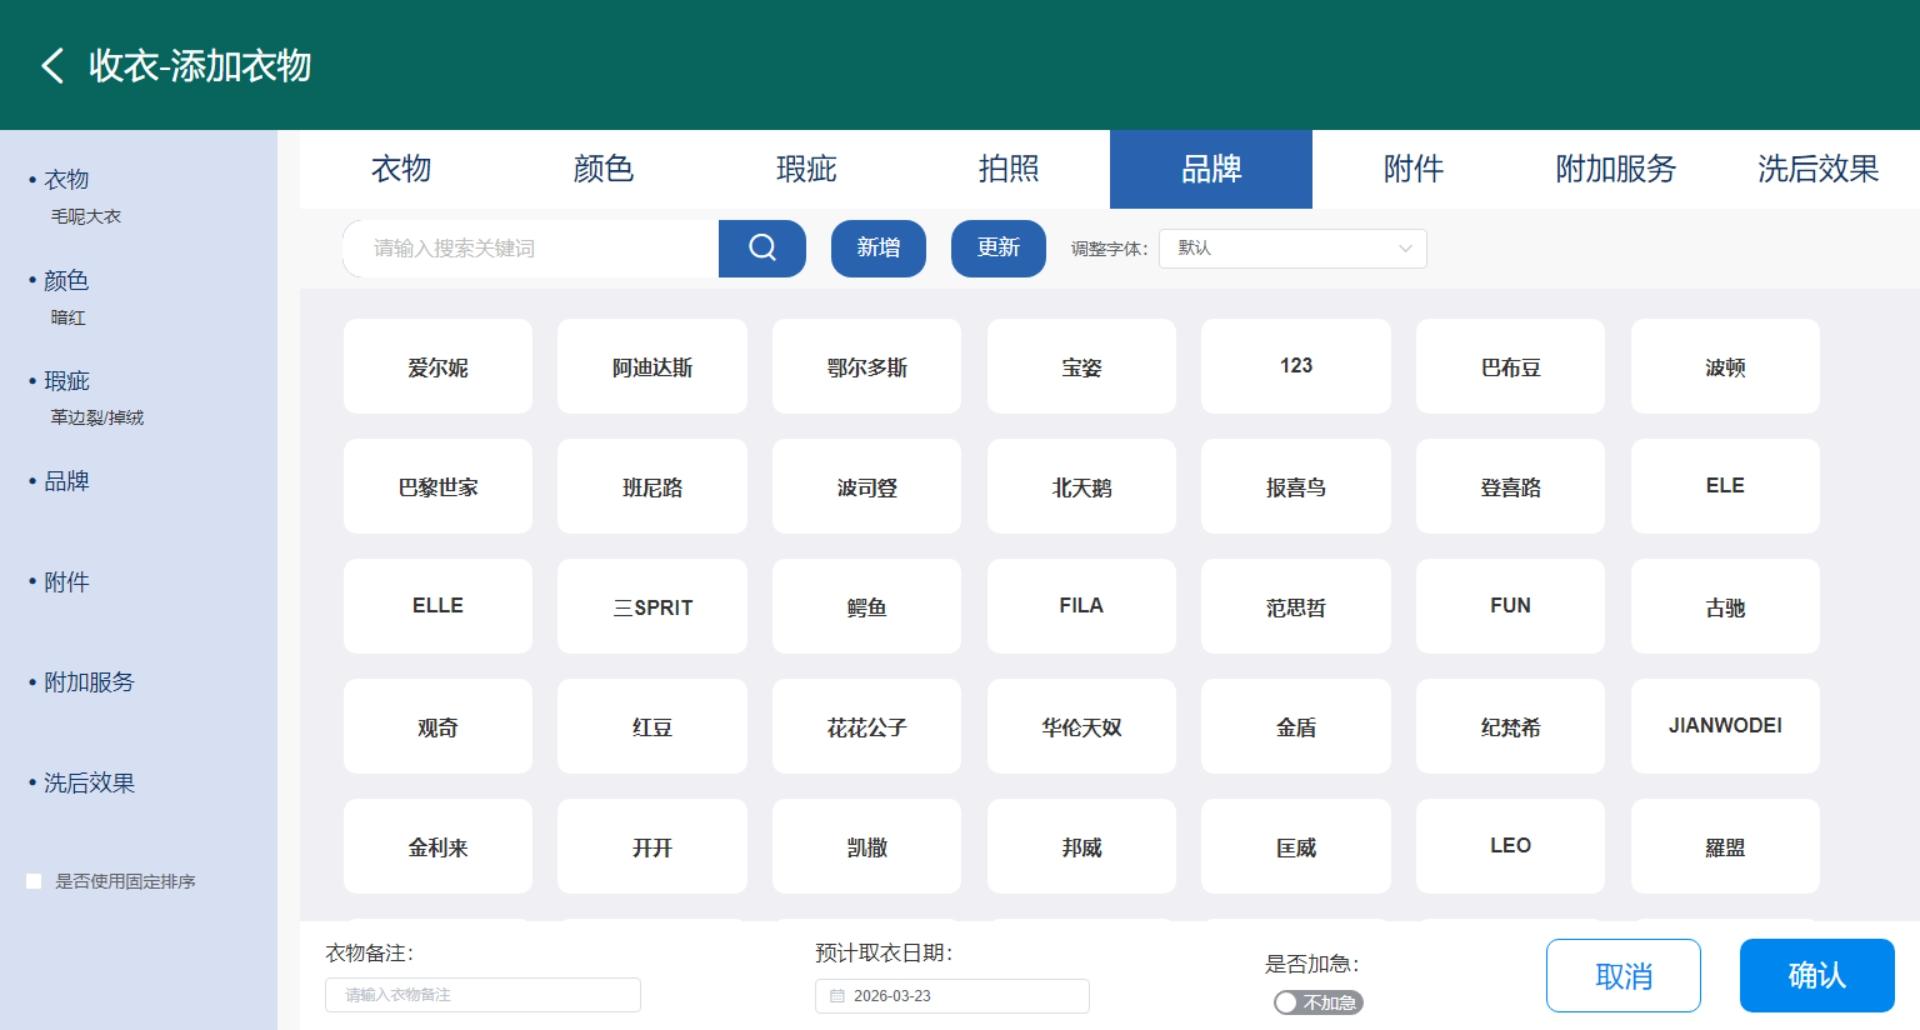1920x1030 pixels.
Task: Choose the FILA brand tile
Action: click(1081, 606)
